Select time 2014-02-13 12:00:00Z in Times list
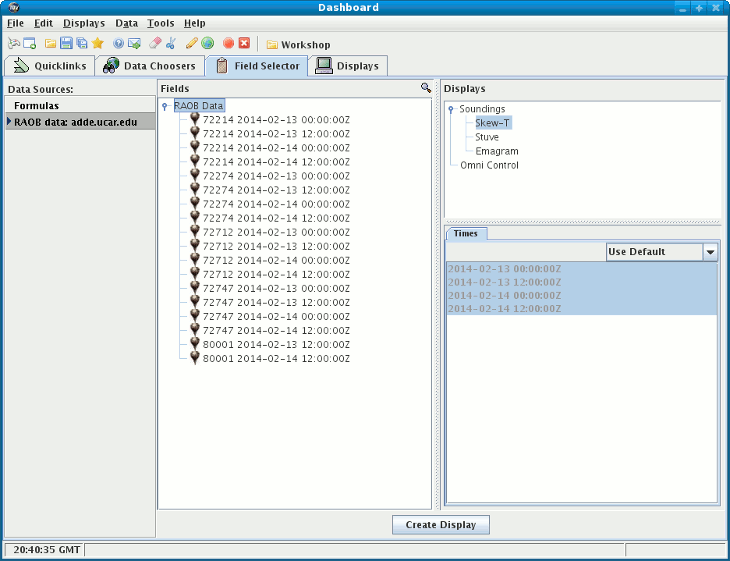The width and height of the screenshot is (730, 561). point(504,282)
